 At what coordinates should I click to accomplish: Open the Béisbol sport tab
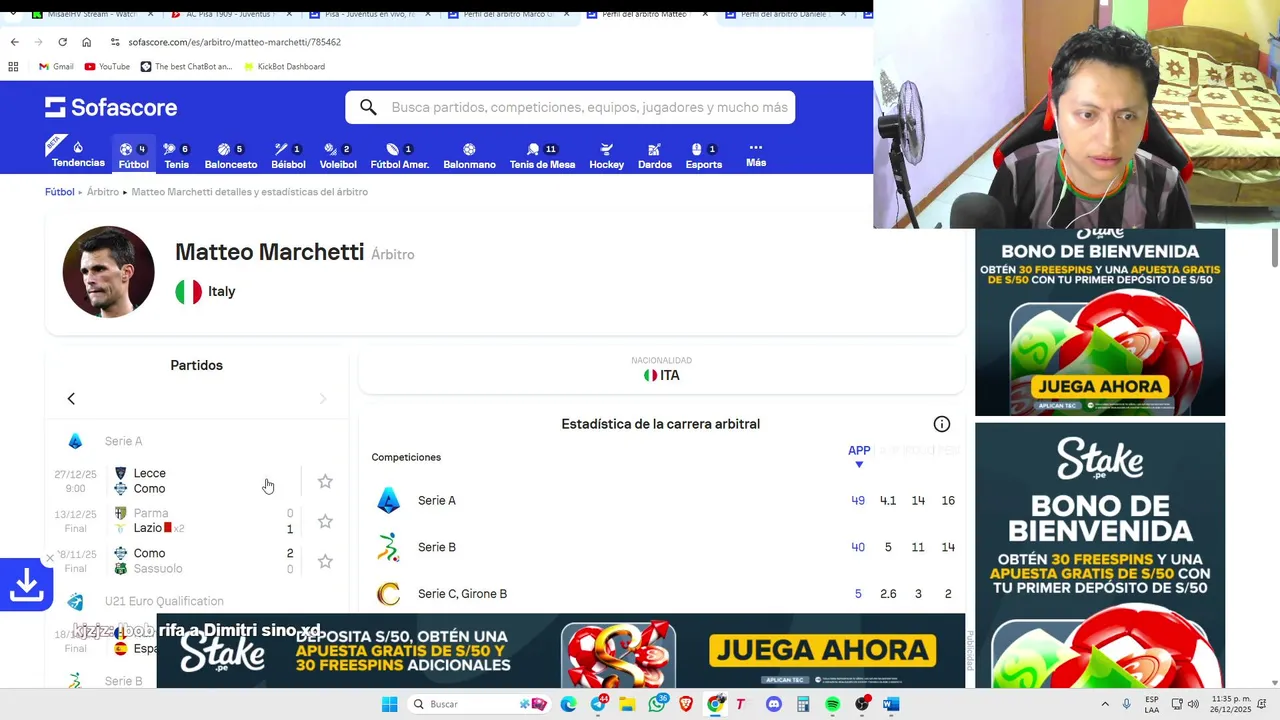pos(288,156)
